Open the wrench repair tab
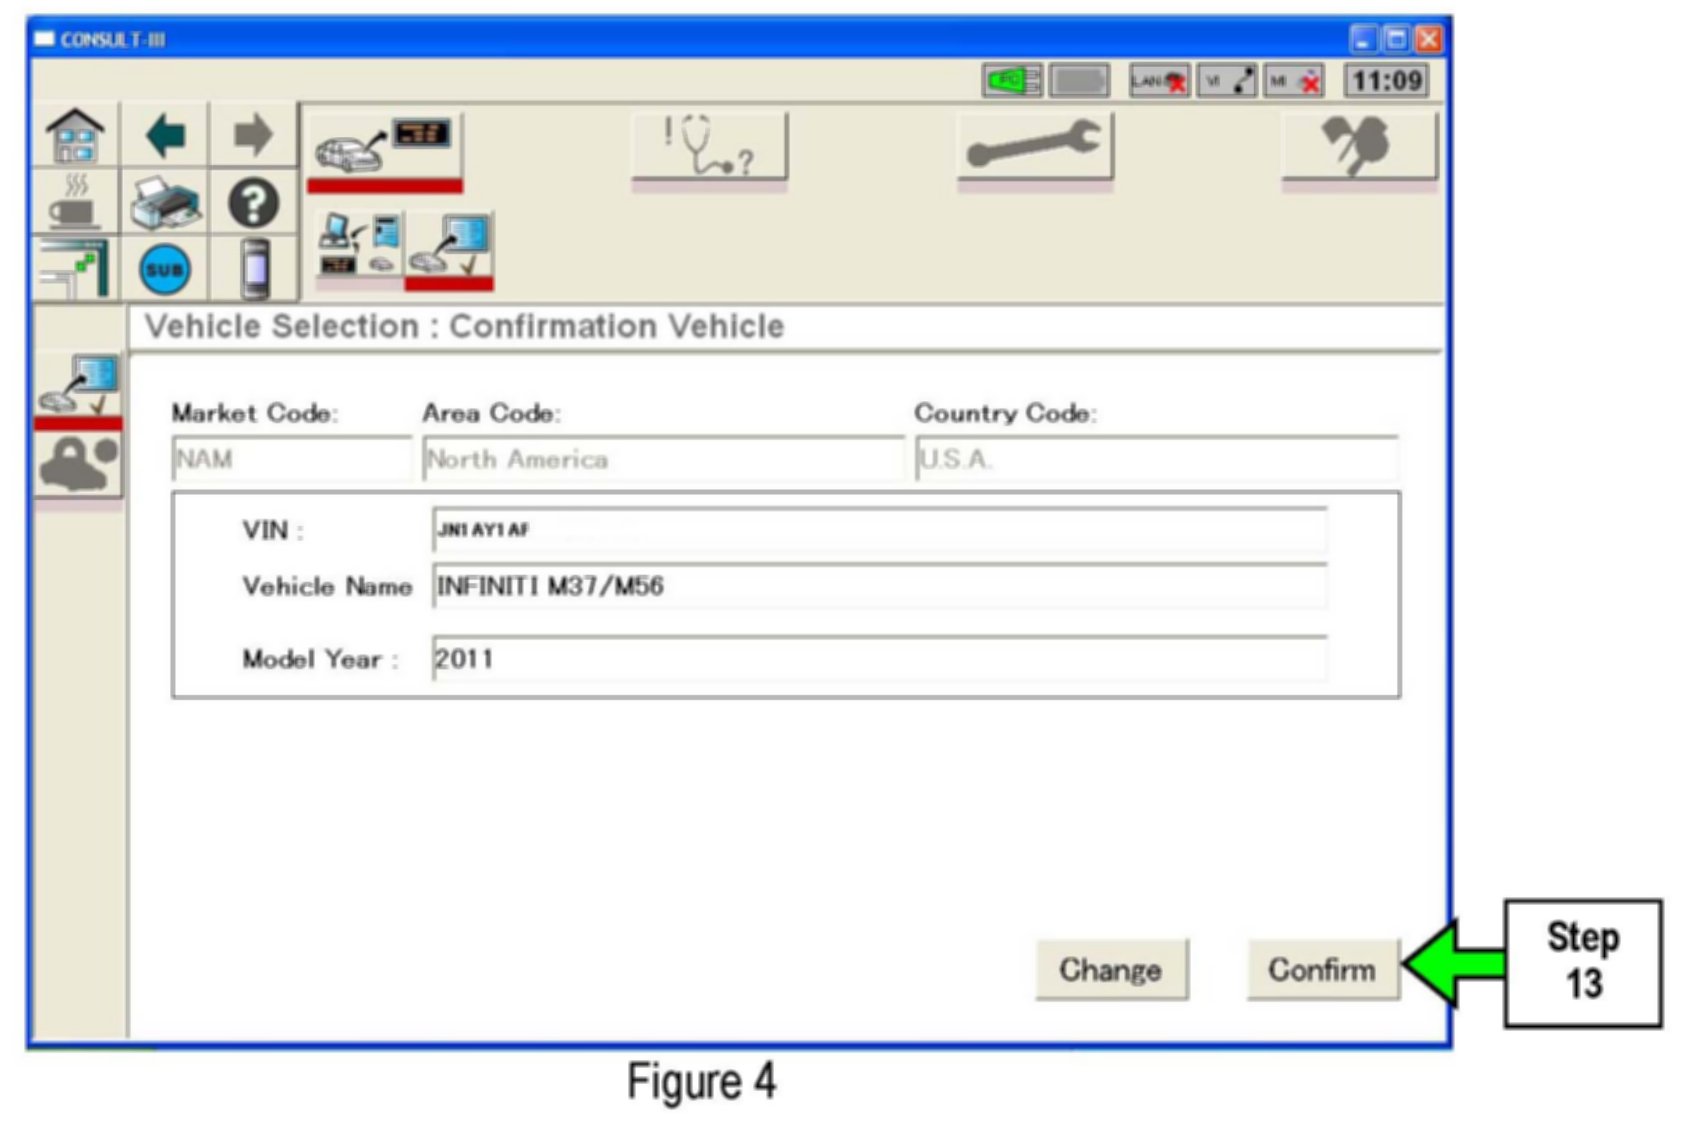1705x1135 pixels. tap(1034, 147)
